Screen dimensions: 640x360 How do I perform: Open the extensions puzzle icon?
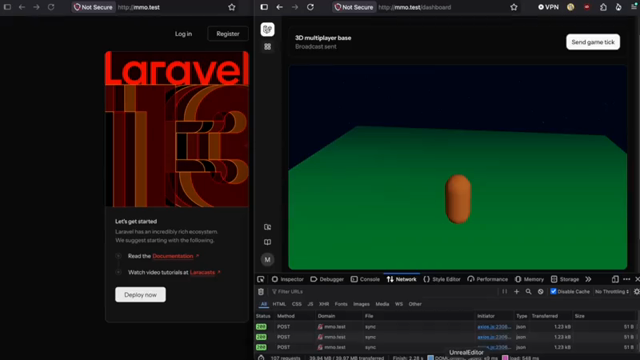[603, 7]
